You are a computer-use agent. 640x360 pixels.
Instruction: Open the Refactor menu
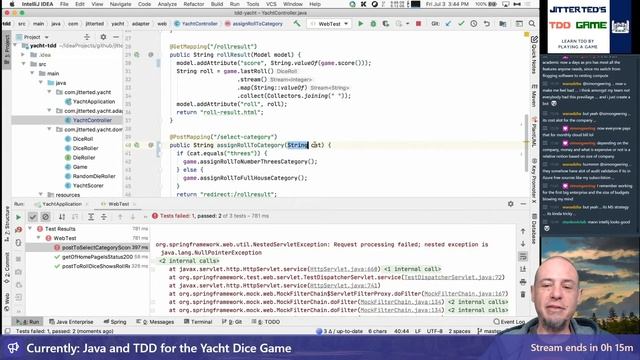tap(193, 4)
